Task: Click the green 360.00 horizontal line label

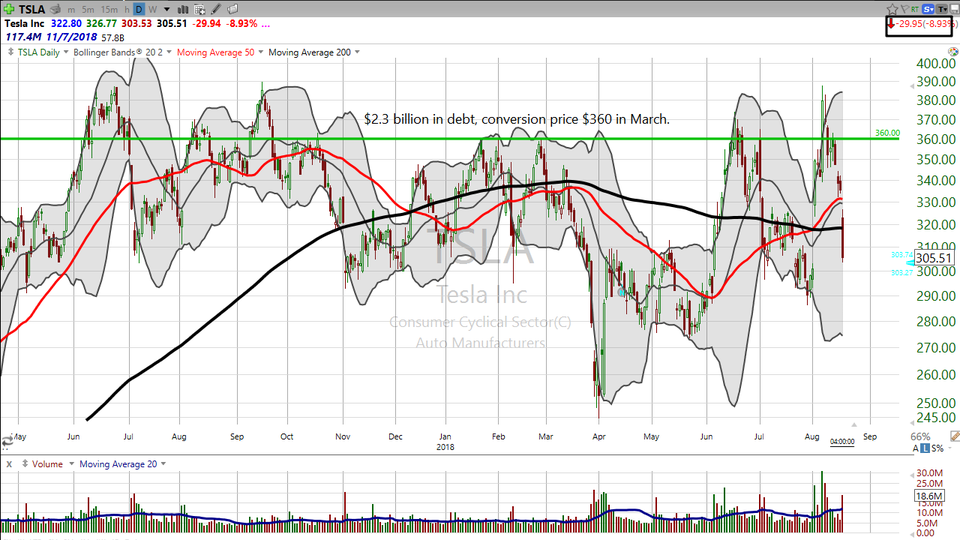Action: click(x=888, y=133)
